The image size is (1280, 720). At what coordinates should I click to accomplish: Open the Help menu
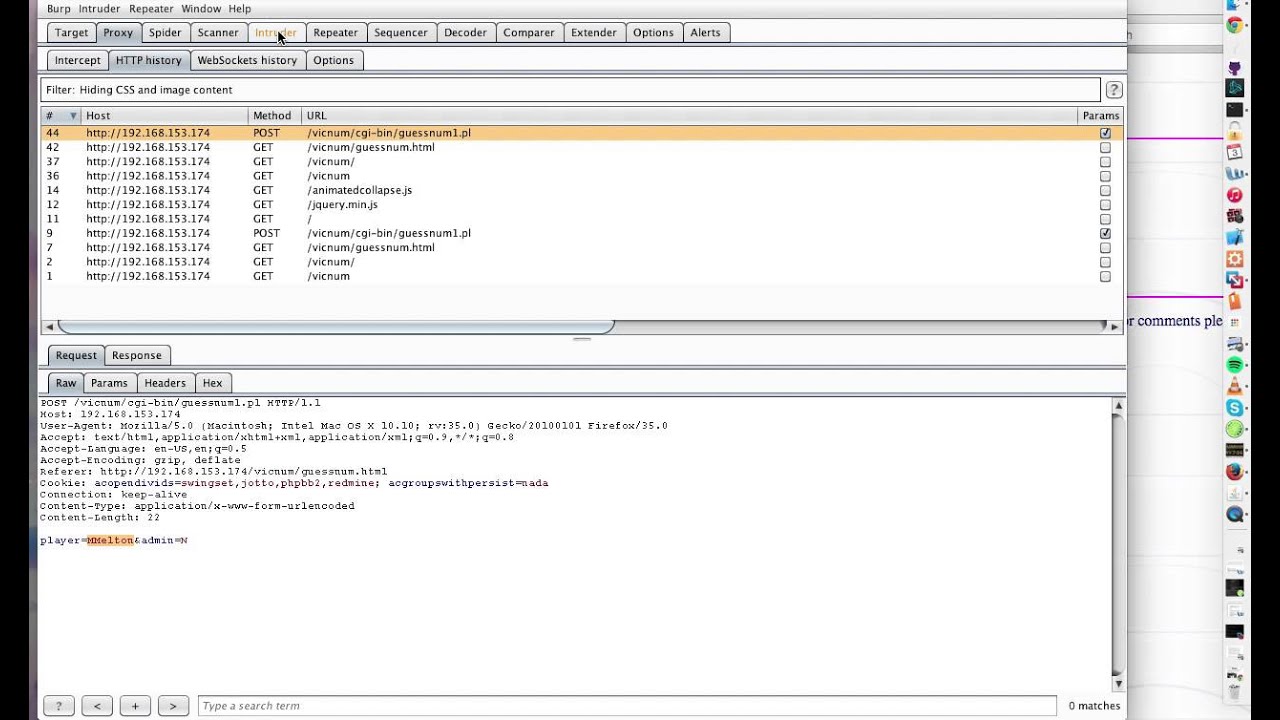click(x=240, y=9)
